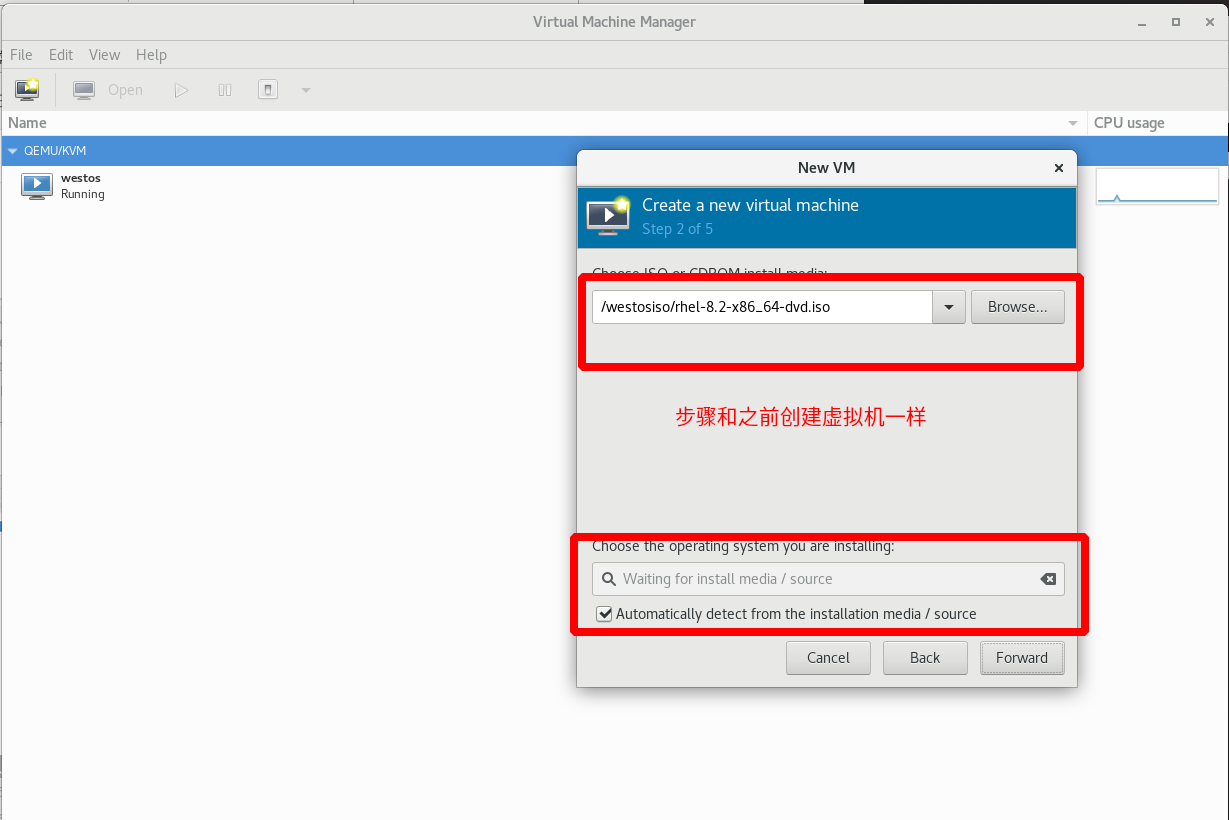Run the selected VM with play icon
Viewport: 1229px width, 820px height.
(x=181, y=90)
